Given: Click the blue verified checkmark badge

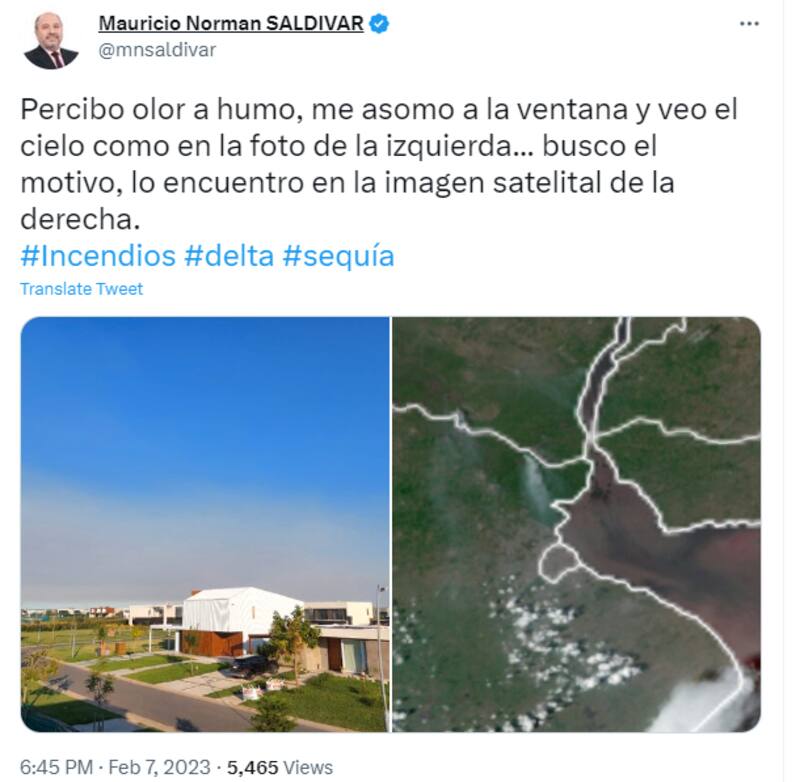Looking at the screenshot, I should tap(379, 23).
